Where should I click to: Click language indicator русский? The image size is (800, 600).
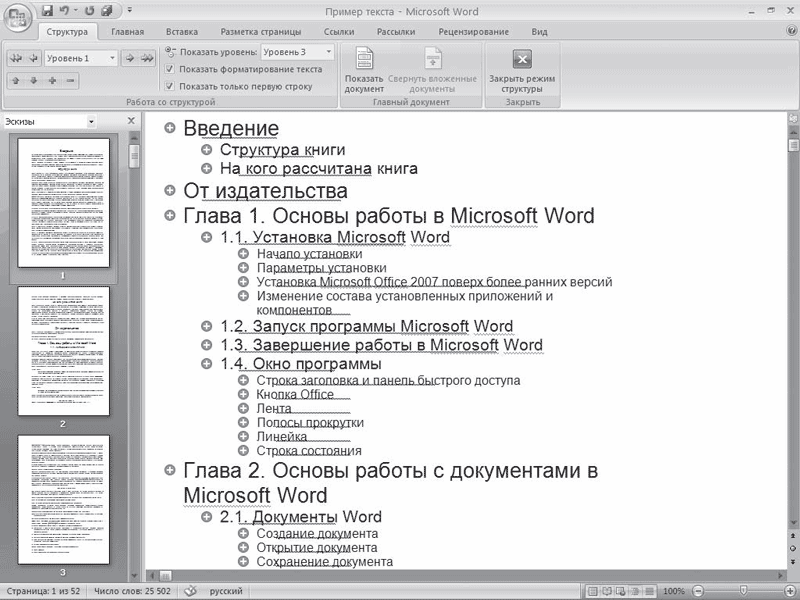click(x=226, y=591)
